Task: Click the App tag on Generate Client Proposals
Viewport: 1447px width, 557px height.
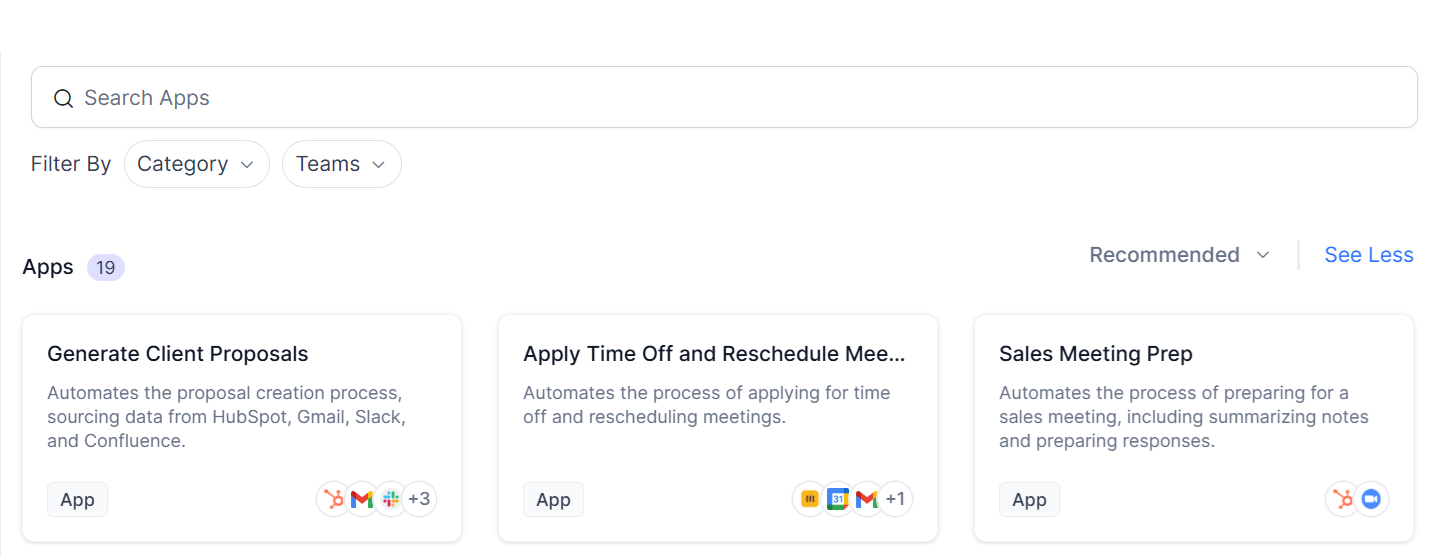Action: (x=77, y=500)
